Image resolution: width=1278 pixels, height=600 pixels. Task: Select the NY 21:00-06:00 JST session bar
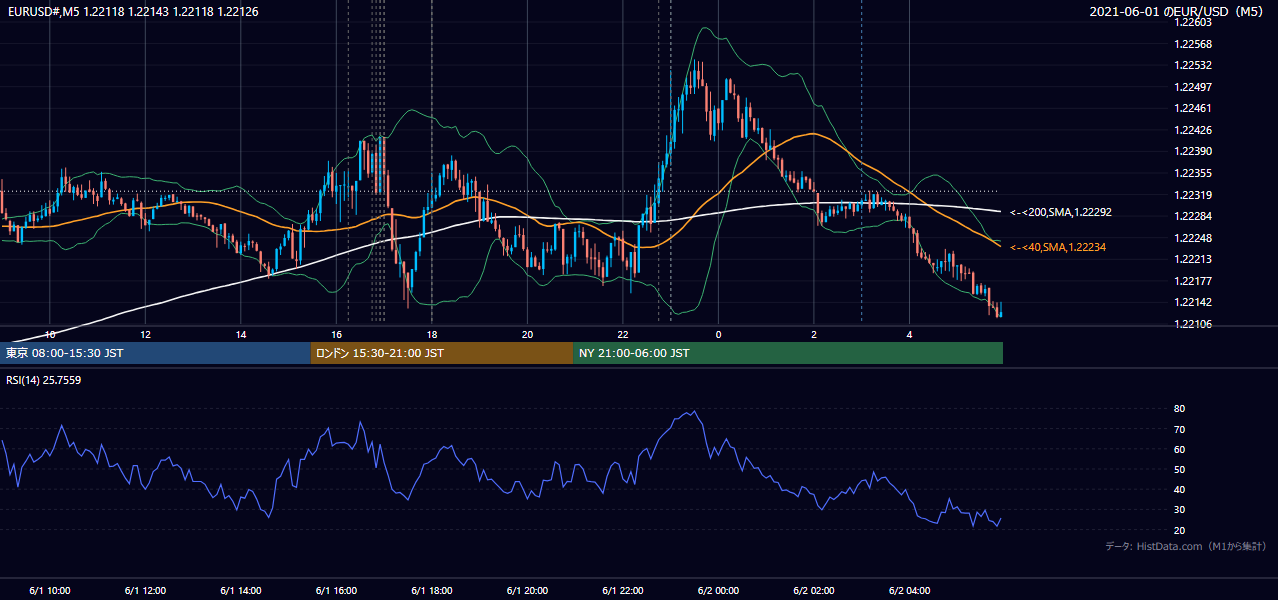tap(788, 353)
